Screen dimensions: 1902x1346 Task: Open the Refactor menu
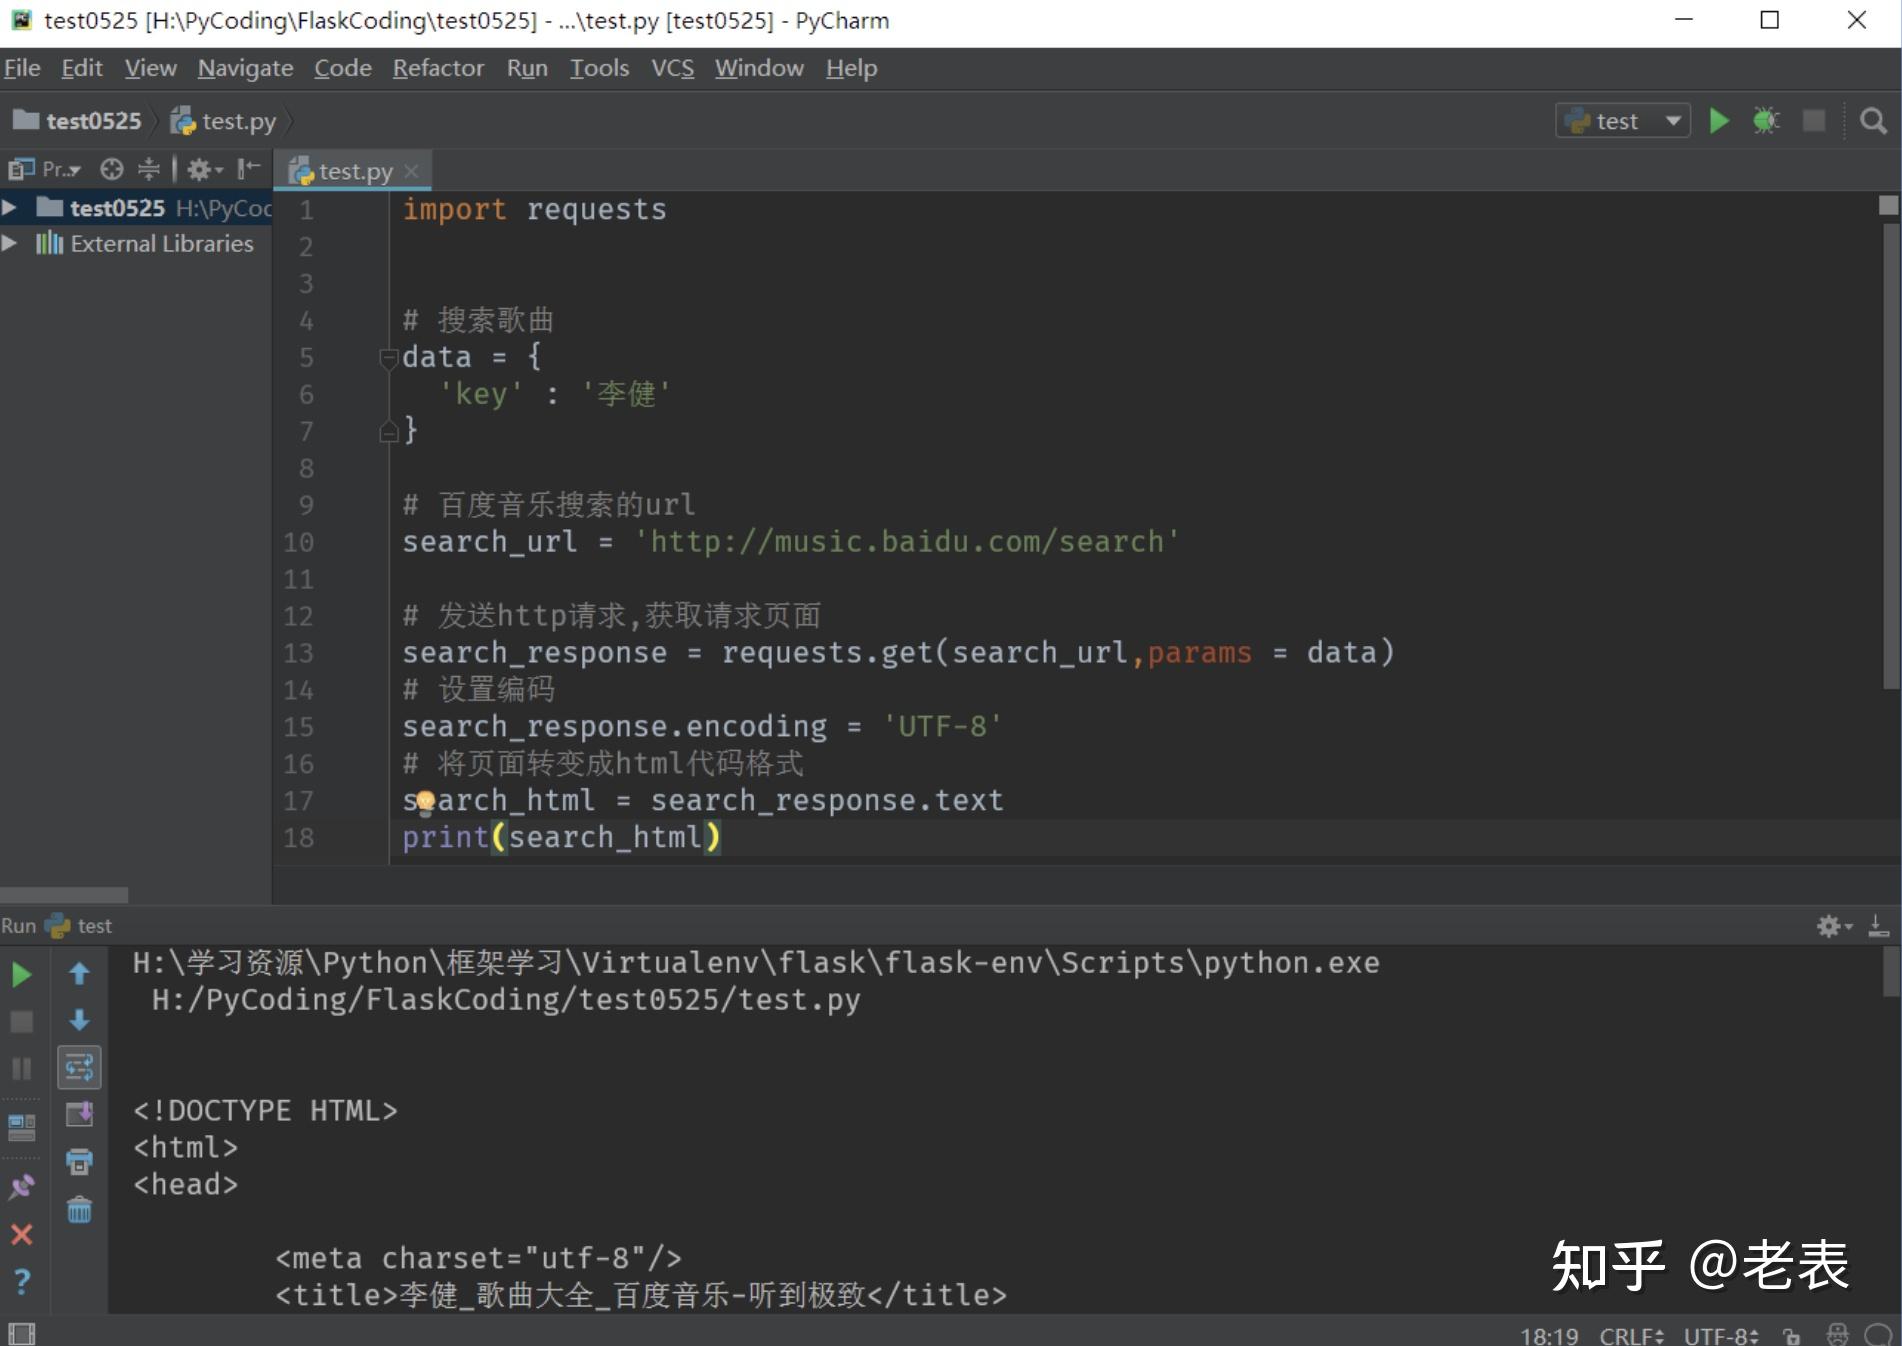438,68
